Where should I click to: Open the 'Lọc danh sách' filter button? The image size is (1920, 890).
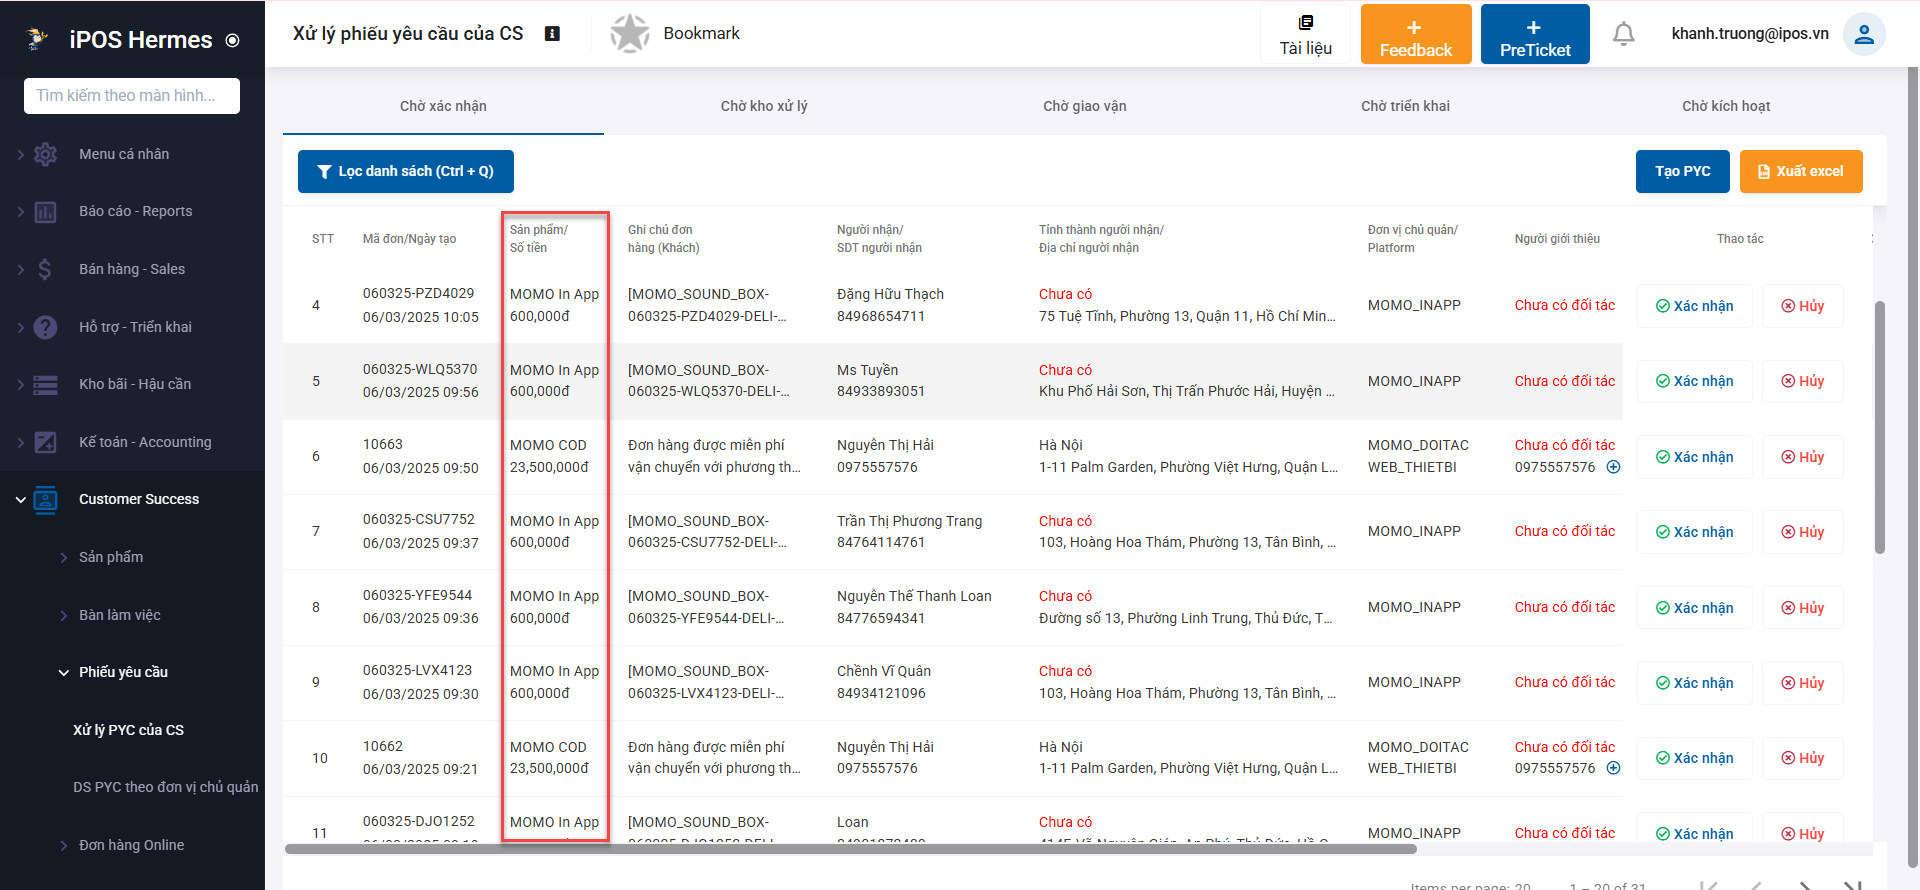[x=406, y=171]
